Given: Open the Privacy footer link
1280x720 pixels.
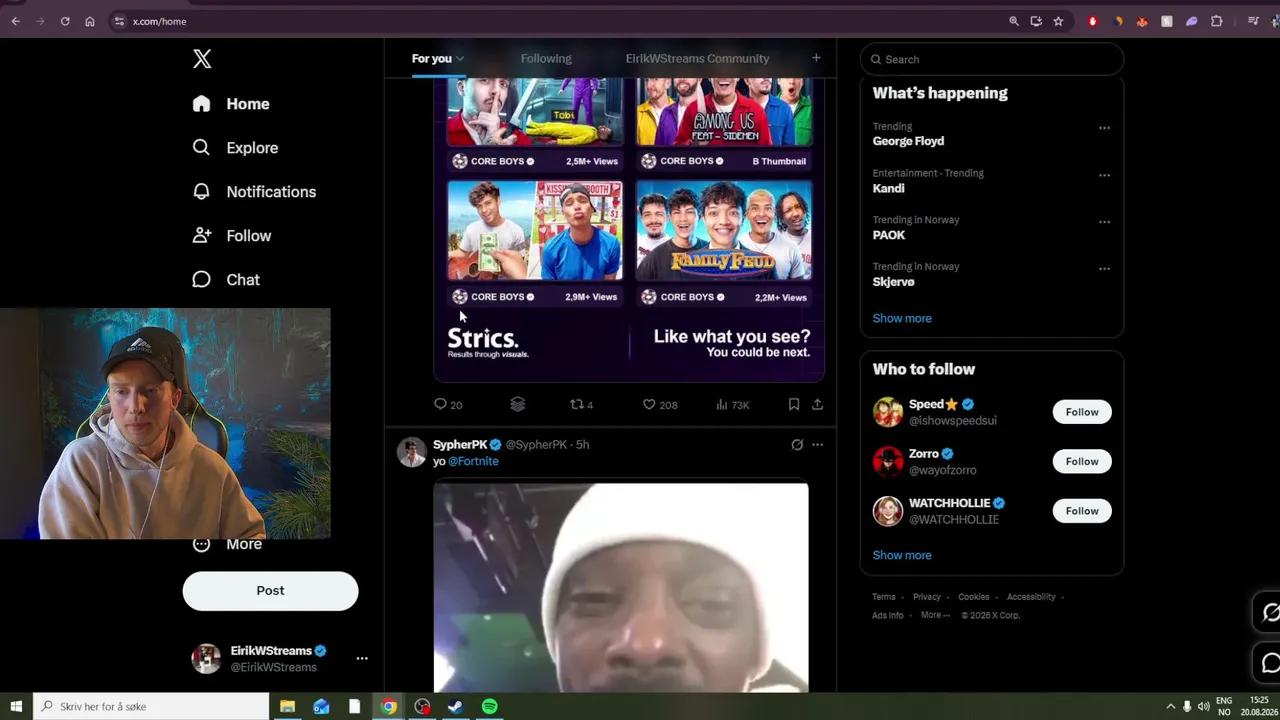Looking at the screenshot, I should [x=927, y=597].
